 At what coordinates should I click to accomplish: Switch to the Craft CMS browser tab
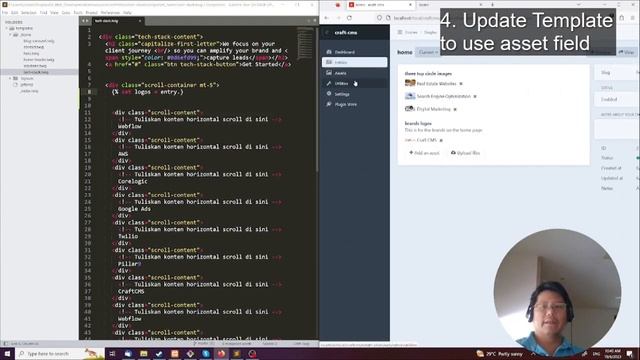click(380, 4)
